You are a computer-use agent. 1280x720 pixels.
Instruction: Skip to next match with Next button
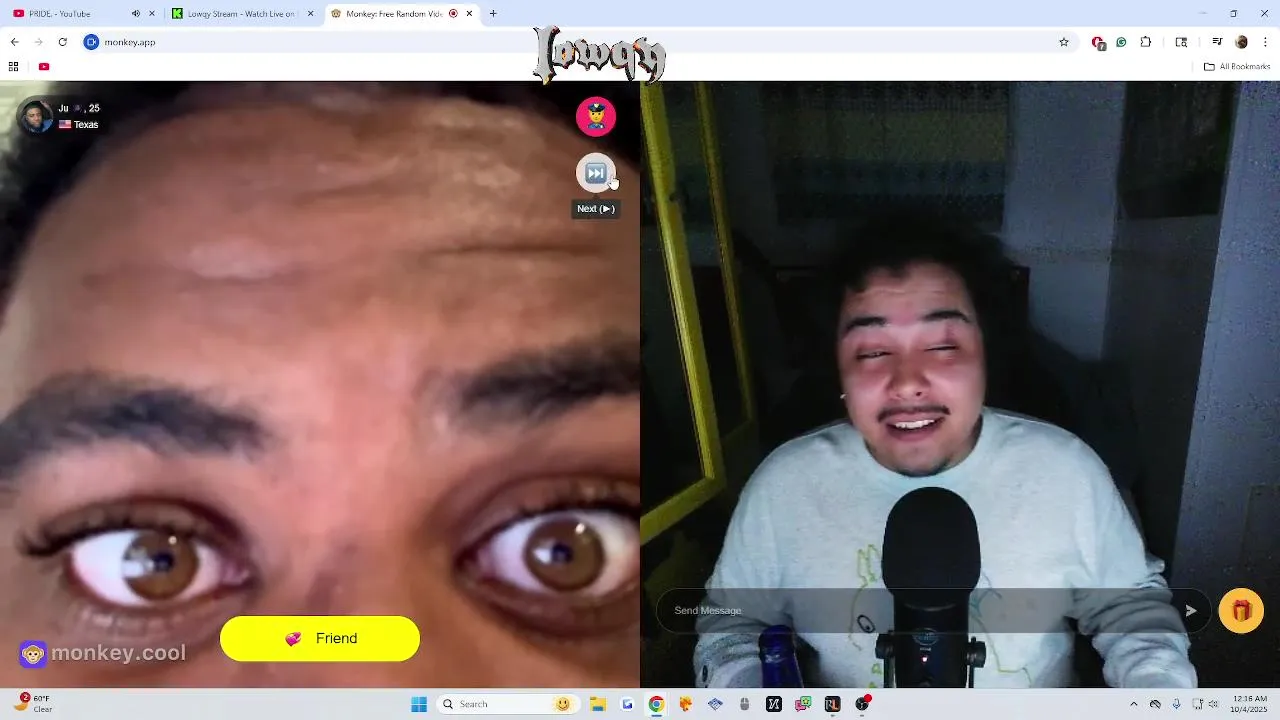pos(596,173)
